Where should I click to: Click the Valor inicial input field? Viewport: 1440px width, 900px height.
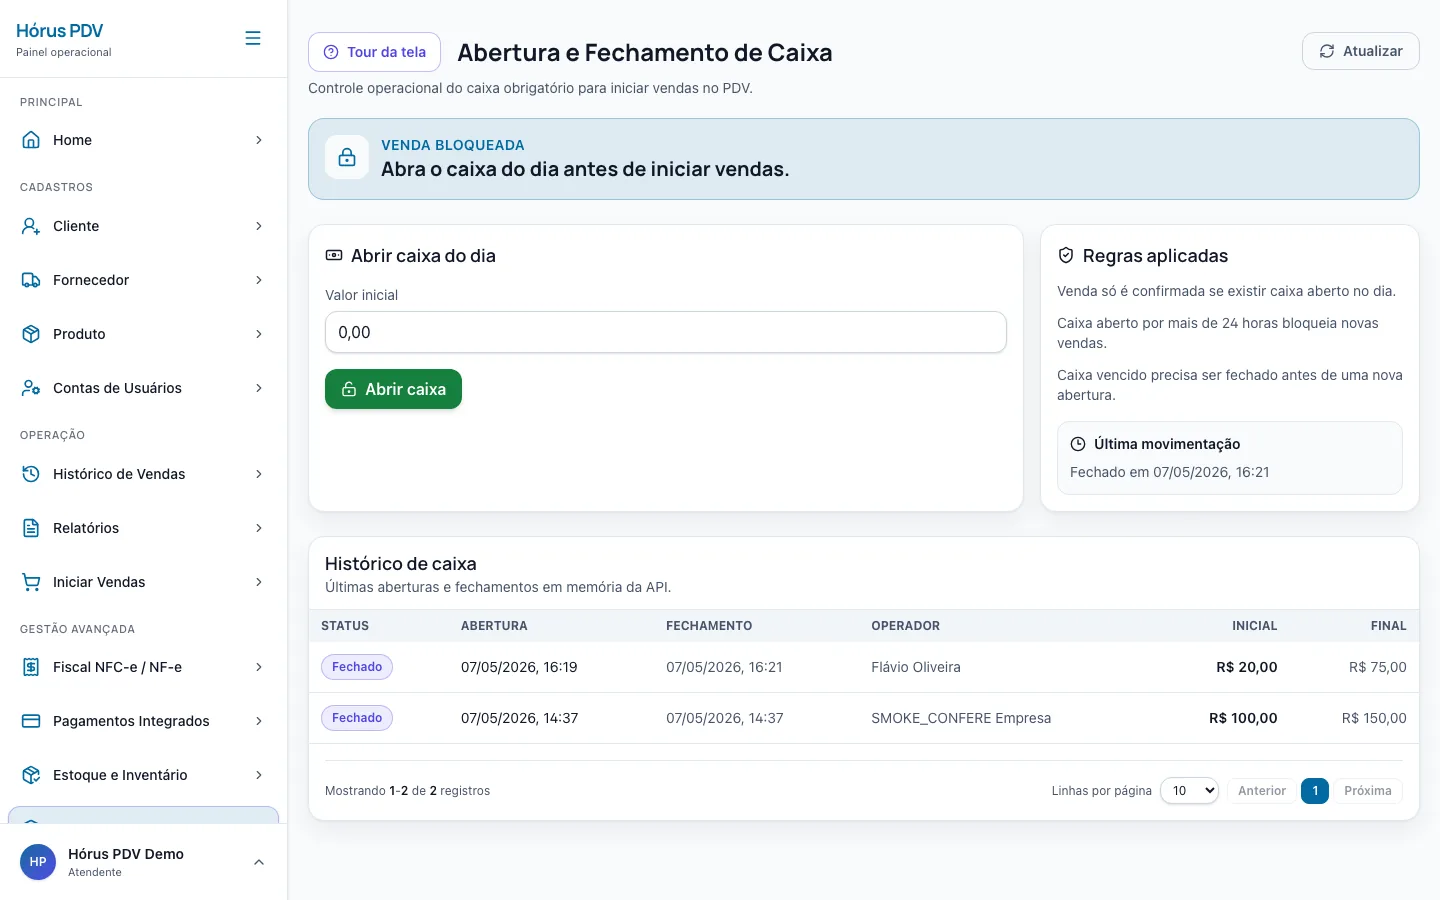666,332
